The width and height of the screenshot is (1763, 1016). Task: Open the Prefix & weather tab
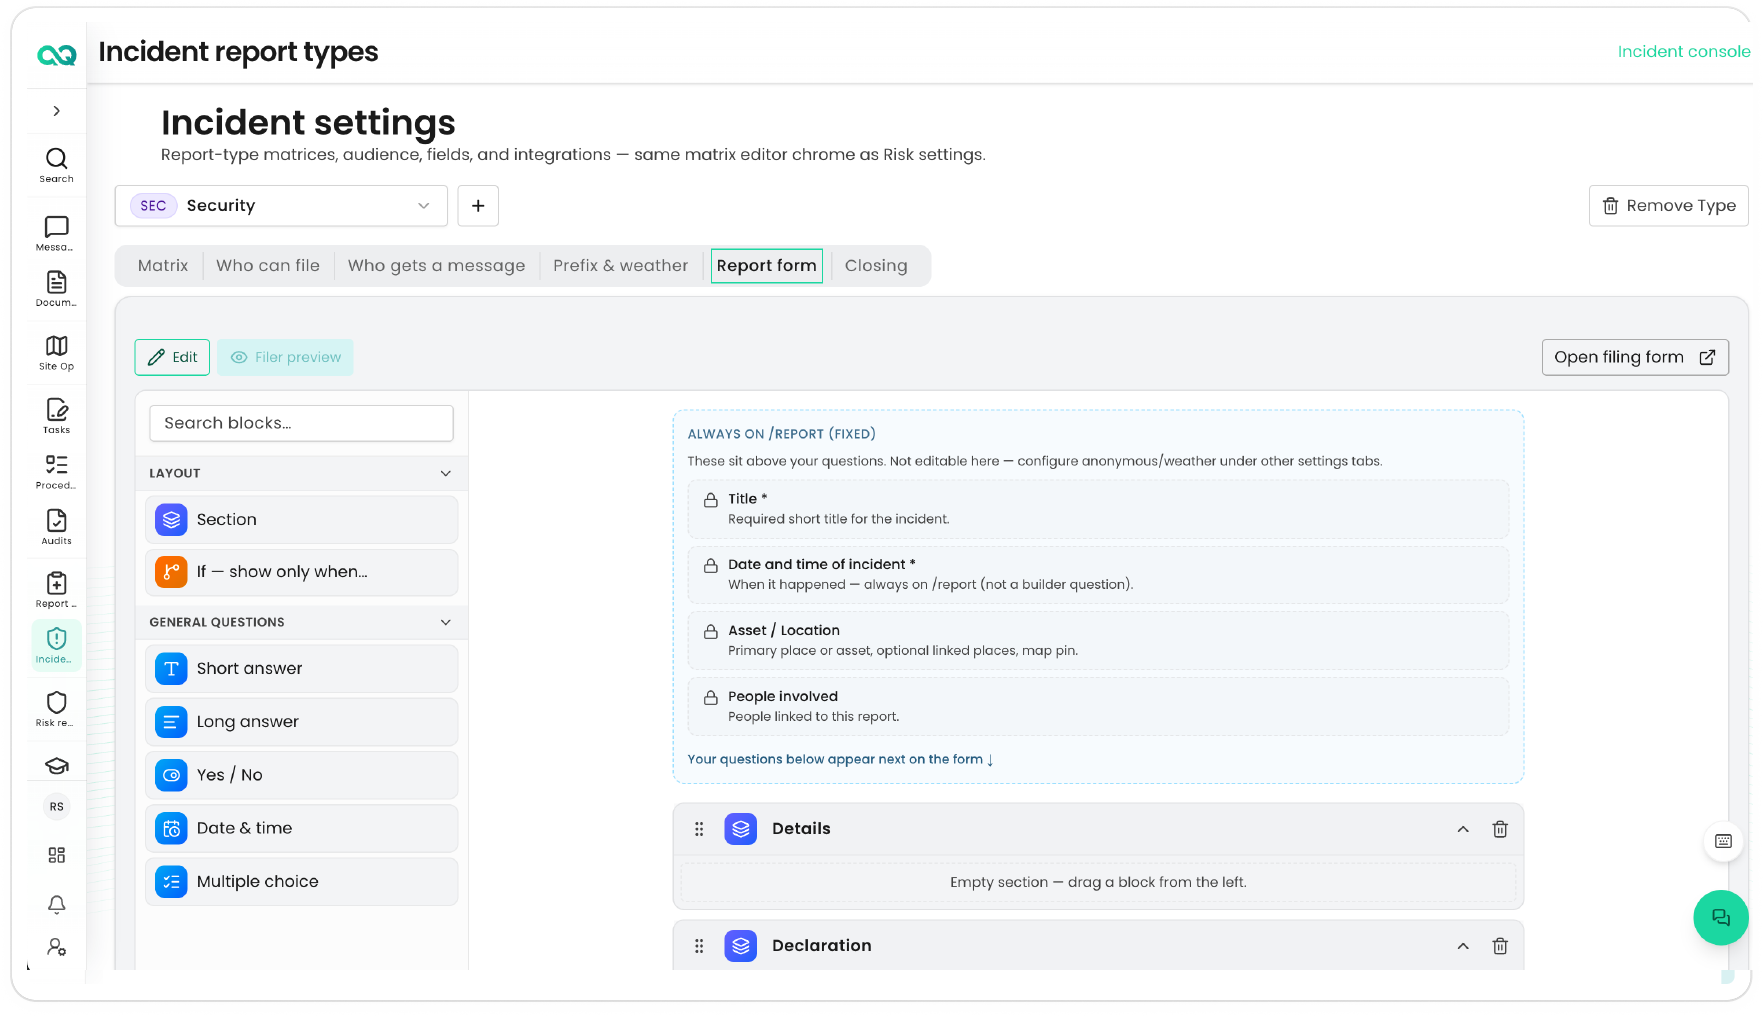(x=621, y=266)
